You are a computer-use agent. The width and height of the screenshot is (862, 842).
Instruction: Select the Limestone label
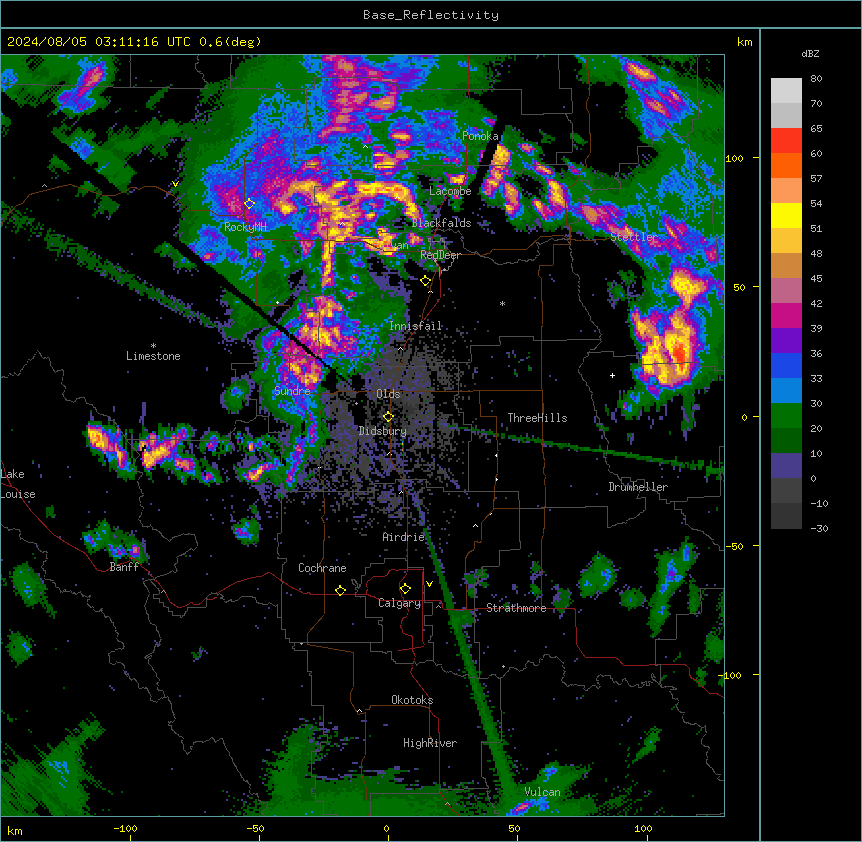(153, 356)
